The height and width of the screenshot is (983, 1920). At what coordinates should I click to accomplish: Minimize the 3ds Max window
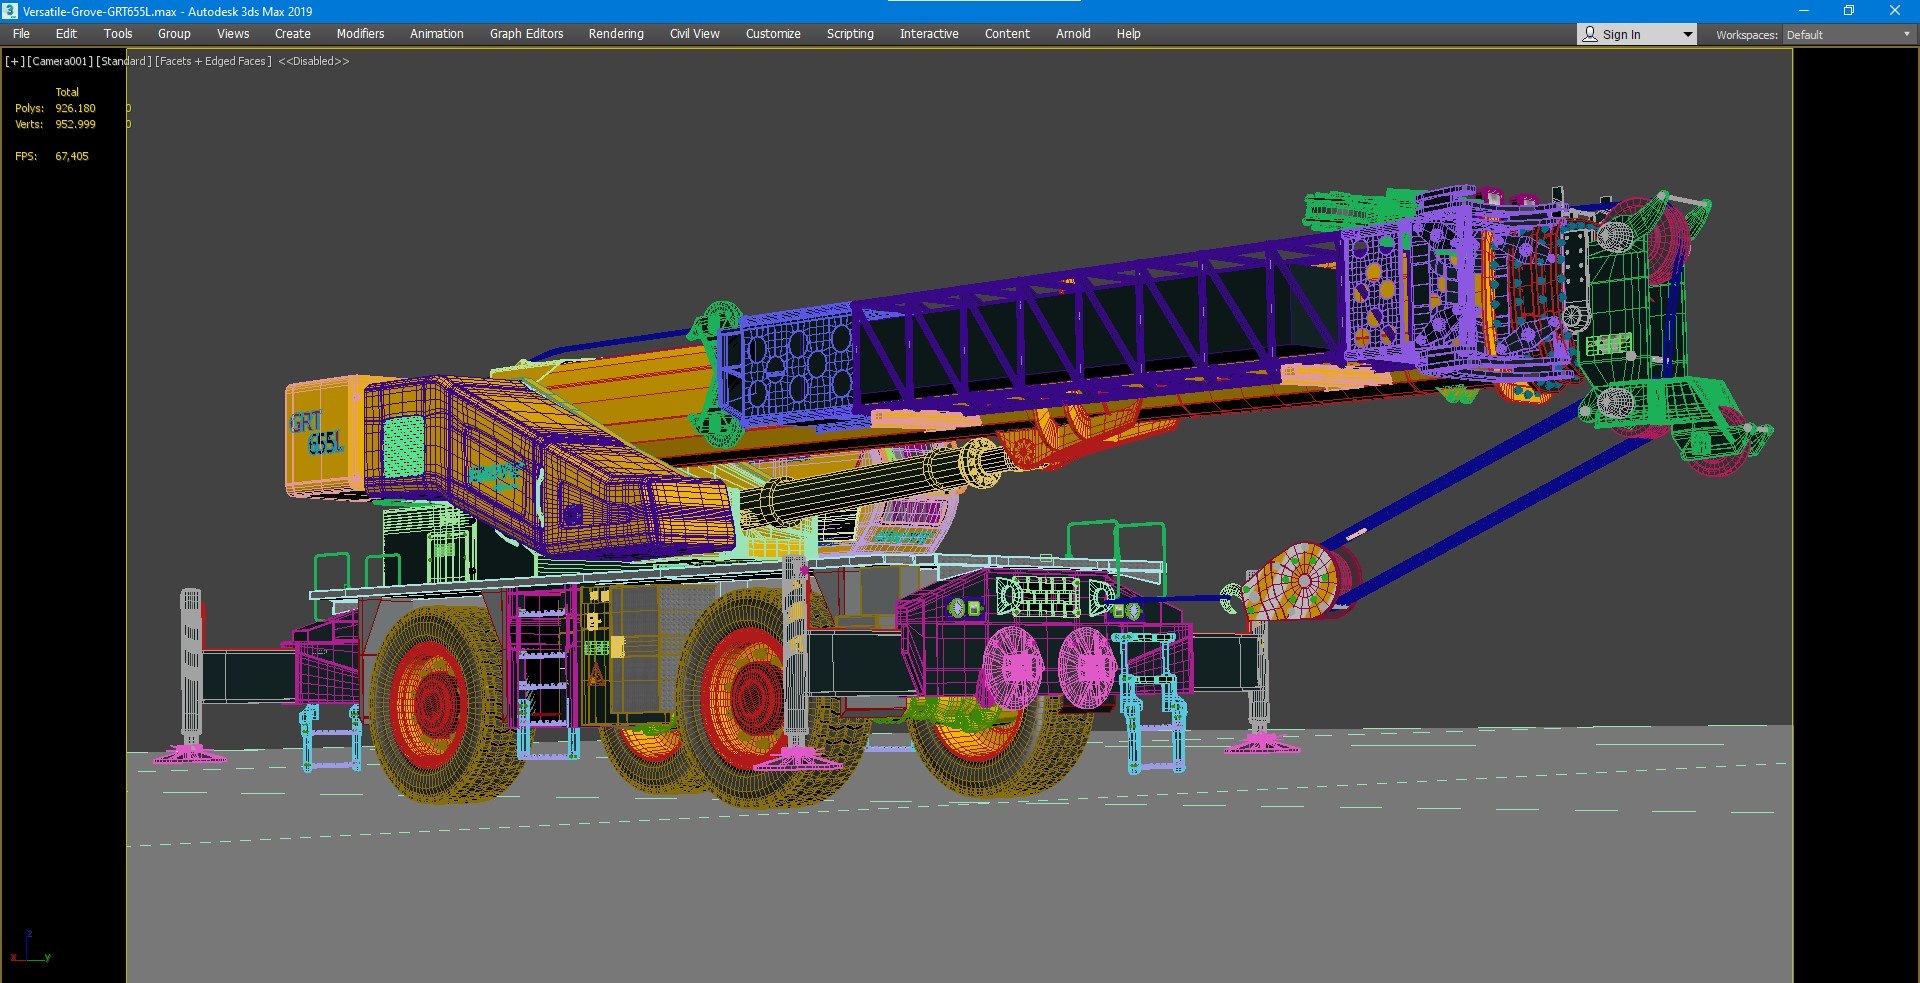pos(1803,11)
